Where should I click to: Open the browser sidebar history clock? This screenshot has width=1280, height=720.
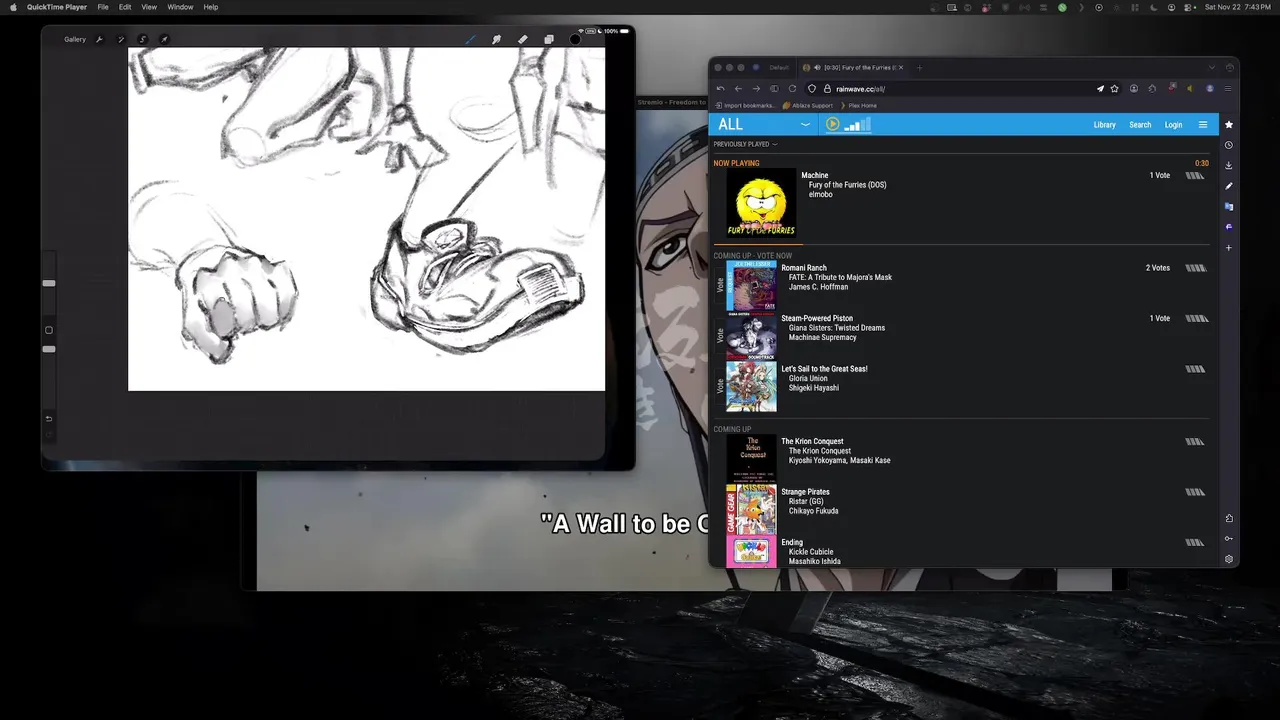(x=1229, y=145)
